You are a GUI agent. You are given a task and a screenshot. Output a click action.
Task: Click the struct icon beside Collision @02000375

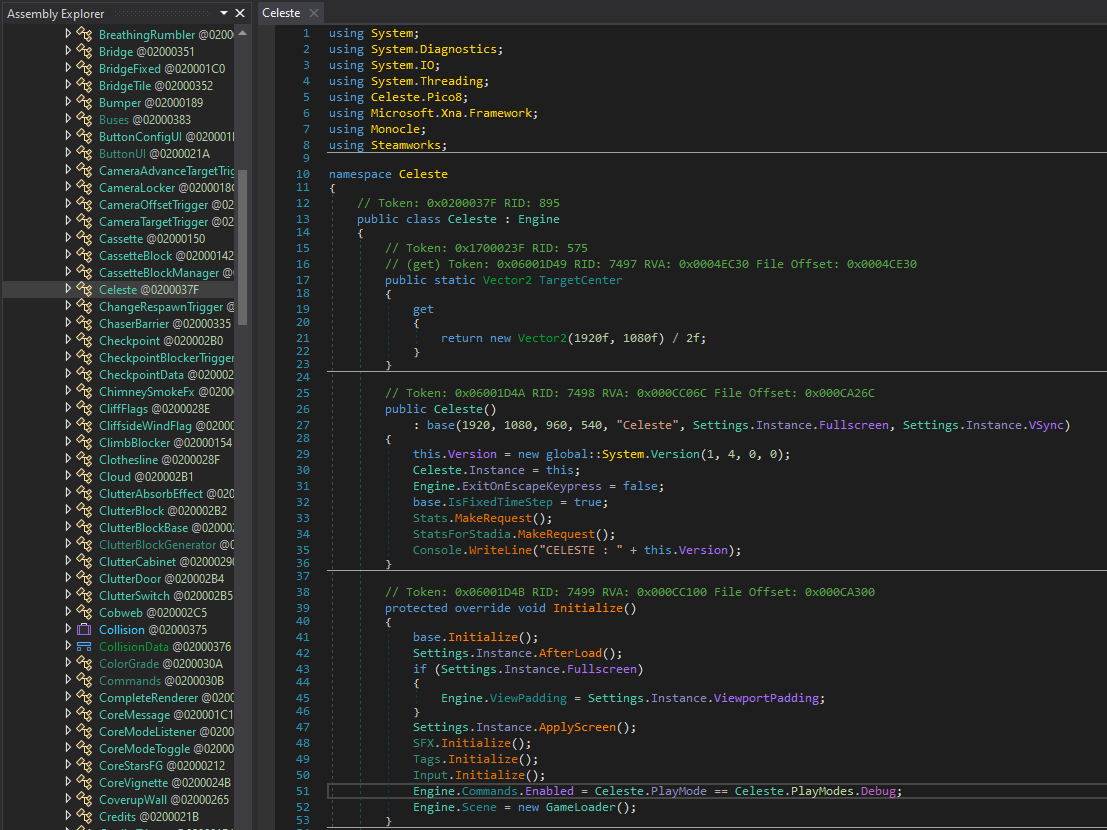tap(84, 630)
